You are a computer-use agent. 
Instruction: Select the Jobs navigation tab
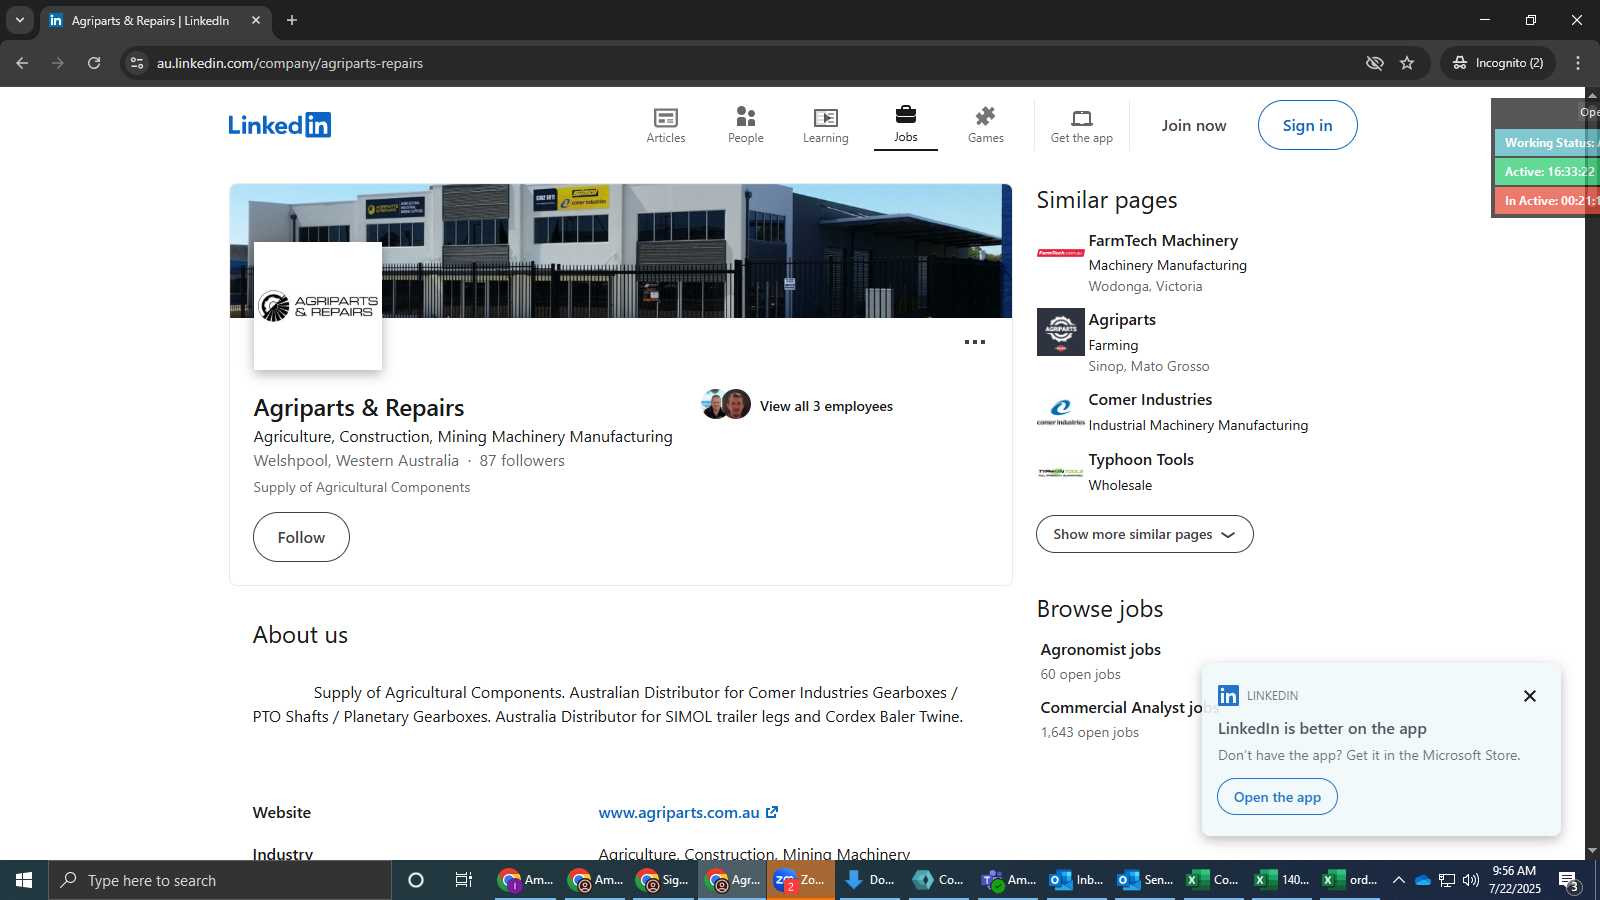point(906,126)
